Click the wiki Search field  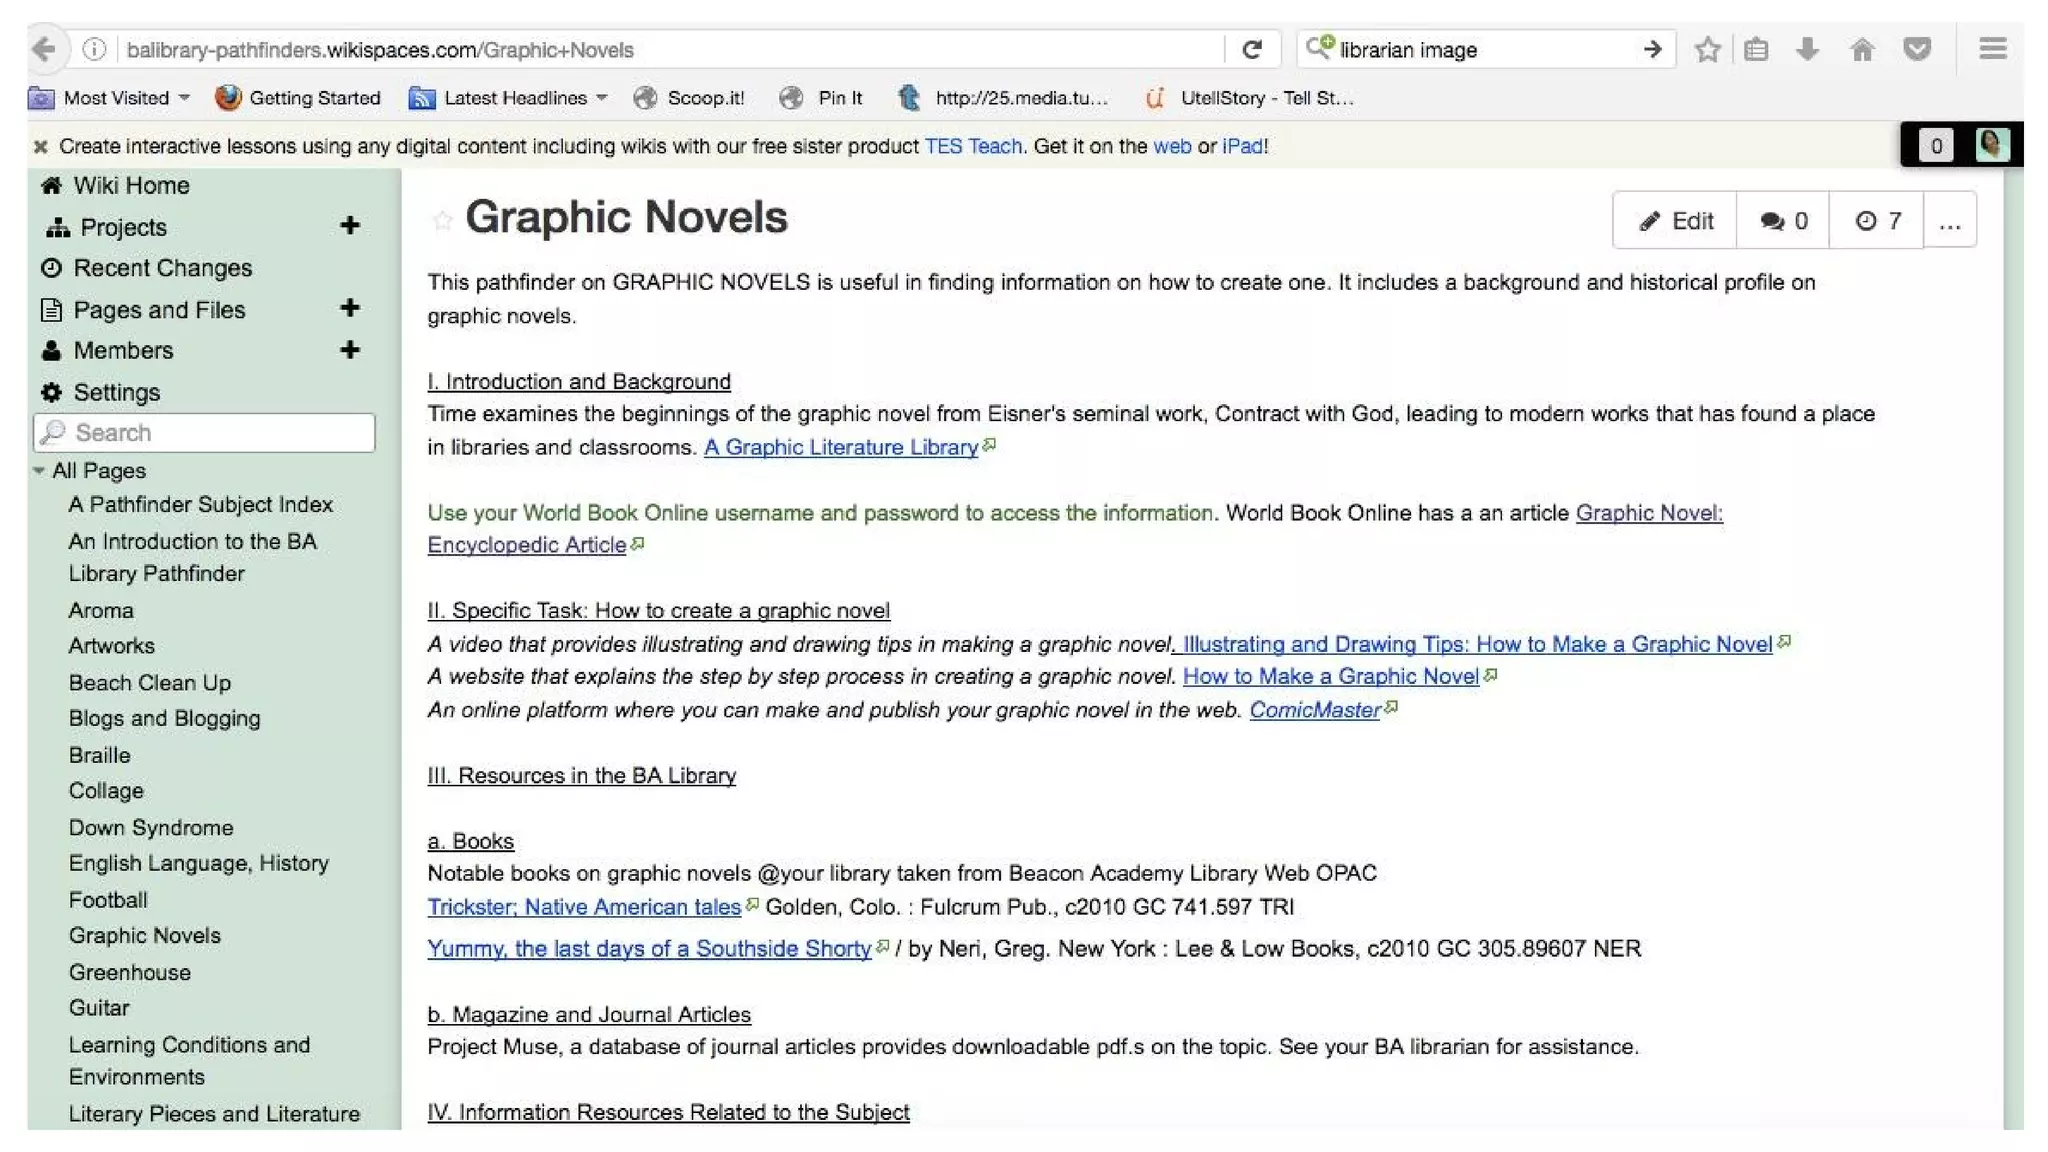(205, 432)
